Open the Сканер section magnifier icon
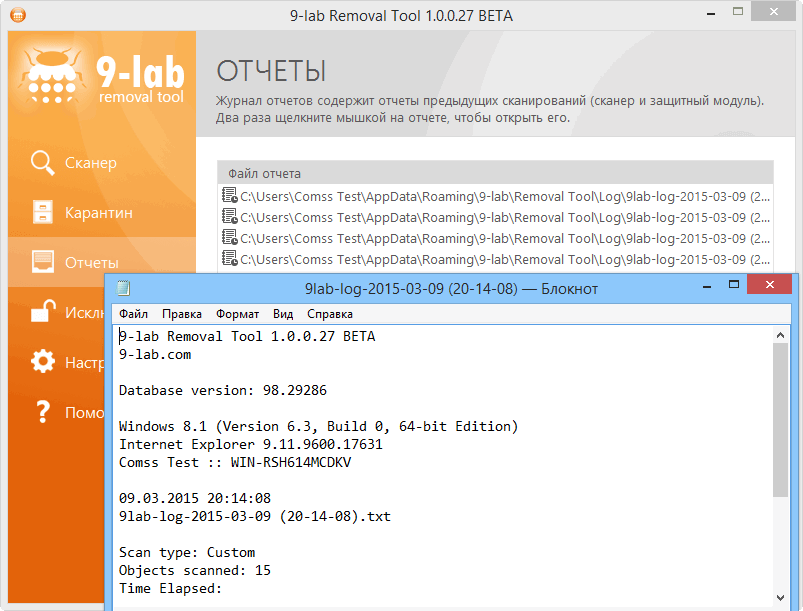Viewport: 803px width, 611px height. coord(43,163)
